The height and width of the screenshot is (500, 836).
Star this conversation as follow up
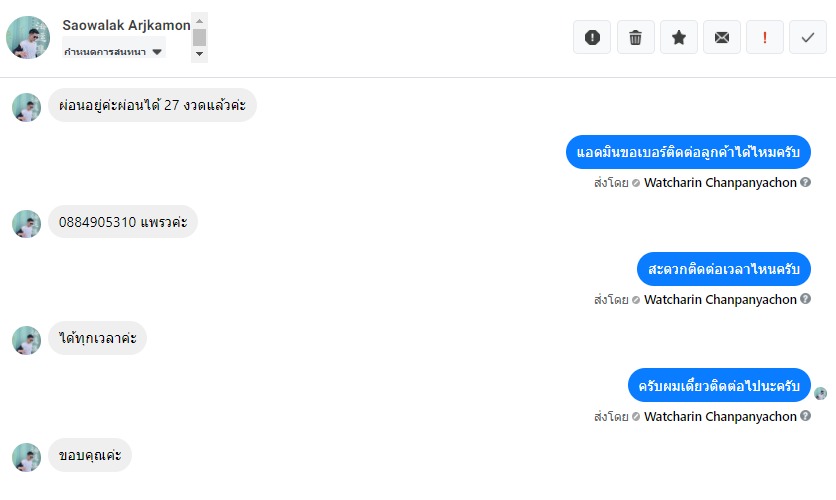click(679, 37)
